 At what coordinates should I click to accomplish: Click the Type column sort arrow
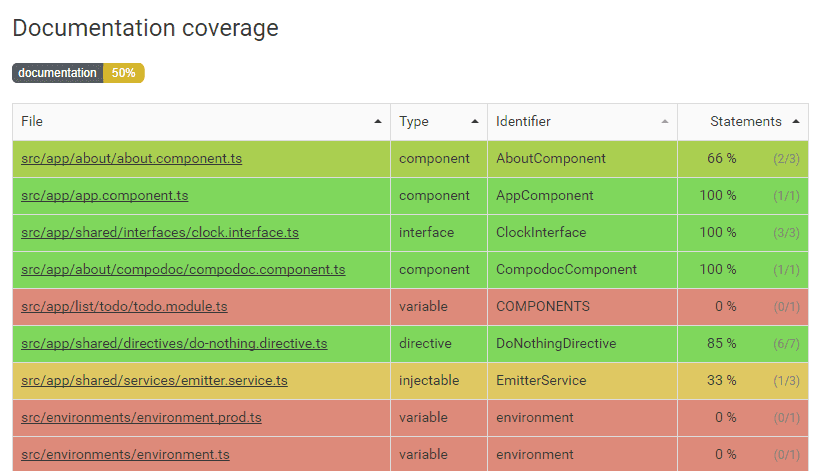pos(475,122)
